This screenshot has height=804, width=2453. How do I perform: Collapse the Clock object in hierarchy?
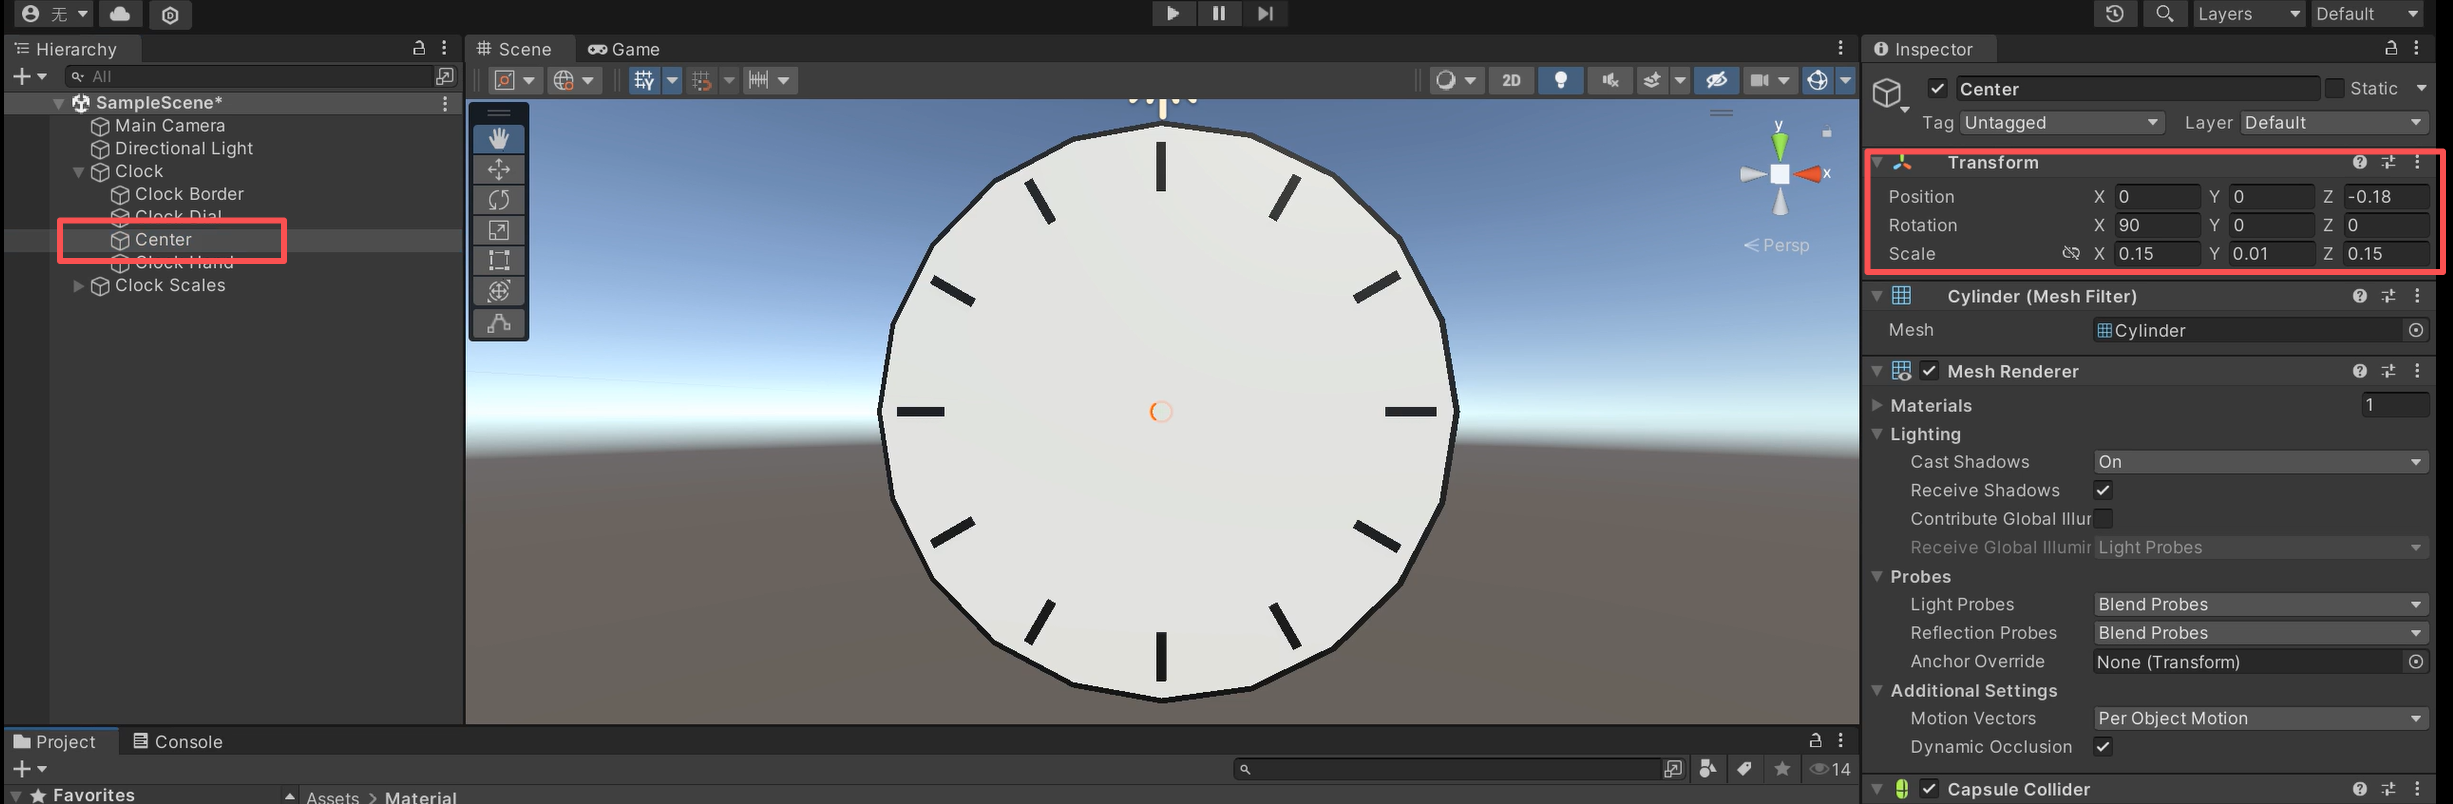(78, 172)
